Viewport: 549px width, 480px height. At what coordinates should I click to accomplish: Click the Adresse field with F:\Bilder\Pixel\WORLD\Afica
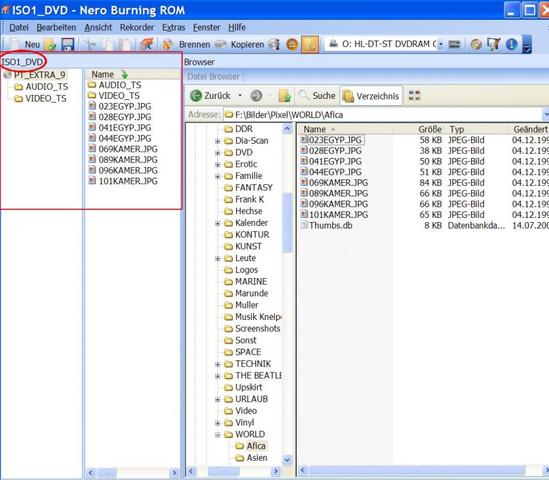(x=382, y=115)
